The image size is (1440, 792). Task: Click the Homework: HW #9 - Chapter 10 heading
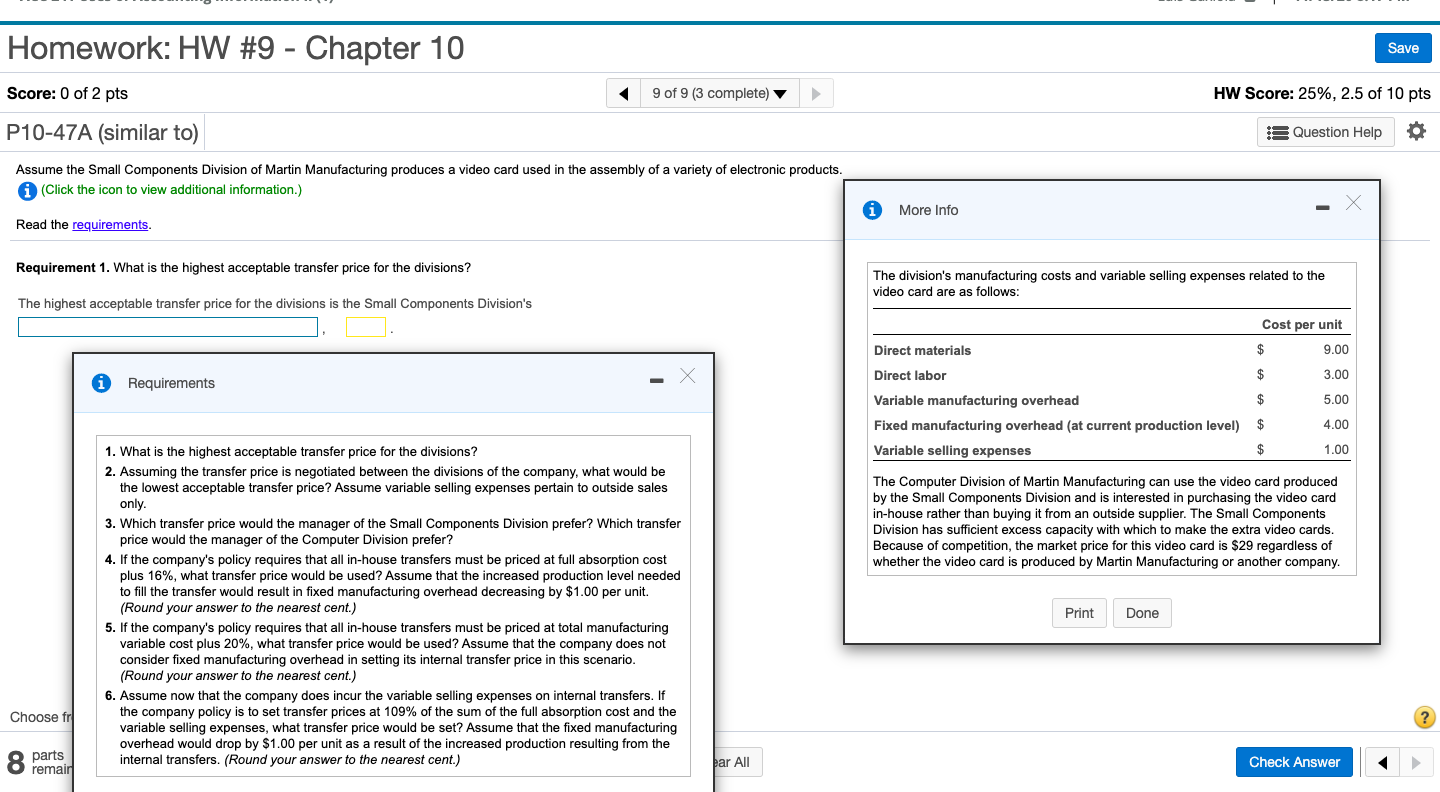coord(236,48)
